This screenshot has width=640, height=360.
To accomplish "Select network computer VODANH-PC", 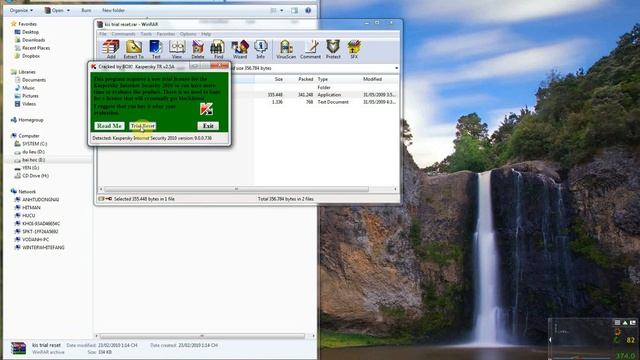I will (x=31, y=240).
